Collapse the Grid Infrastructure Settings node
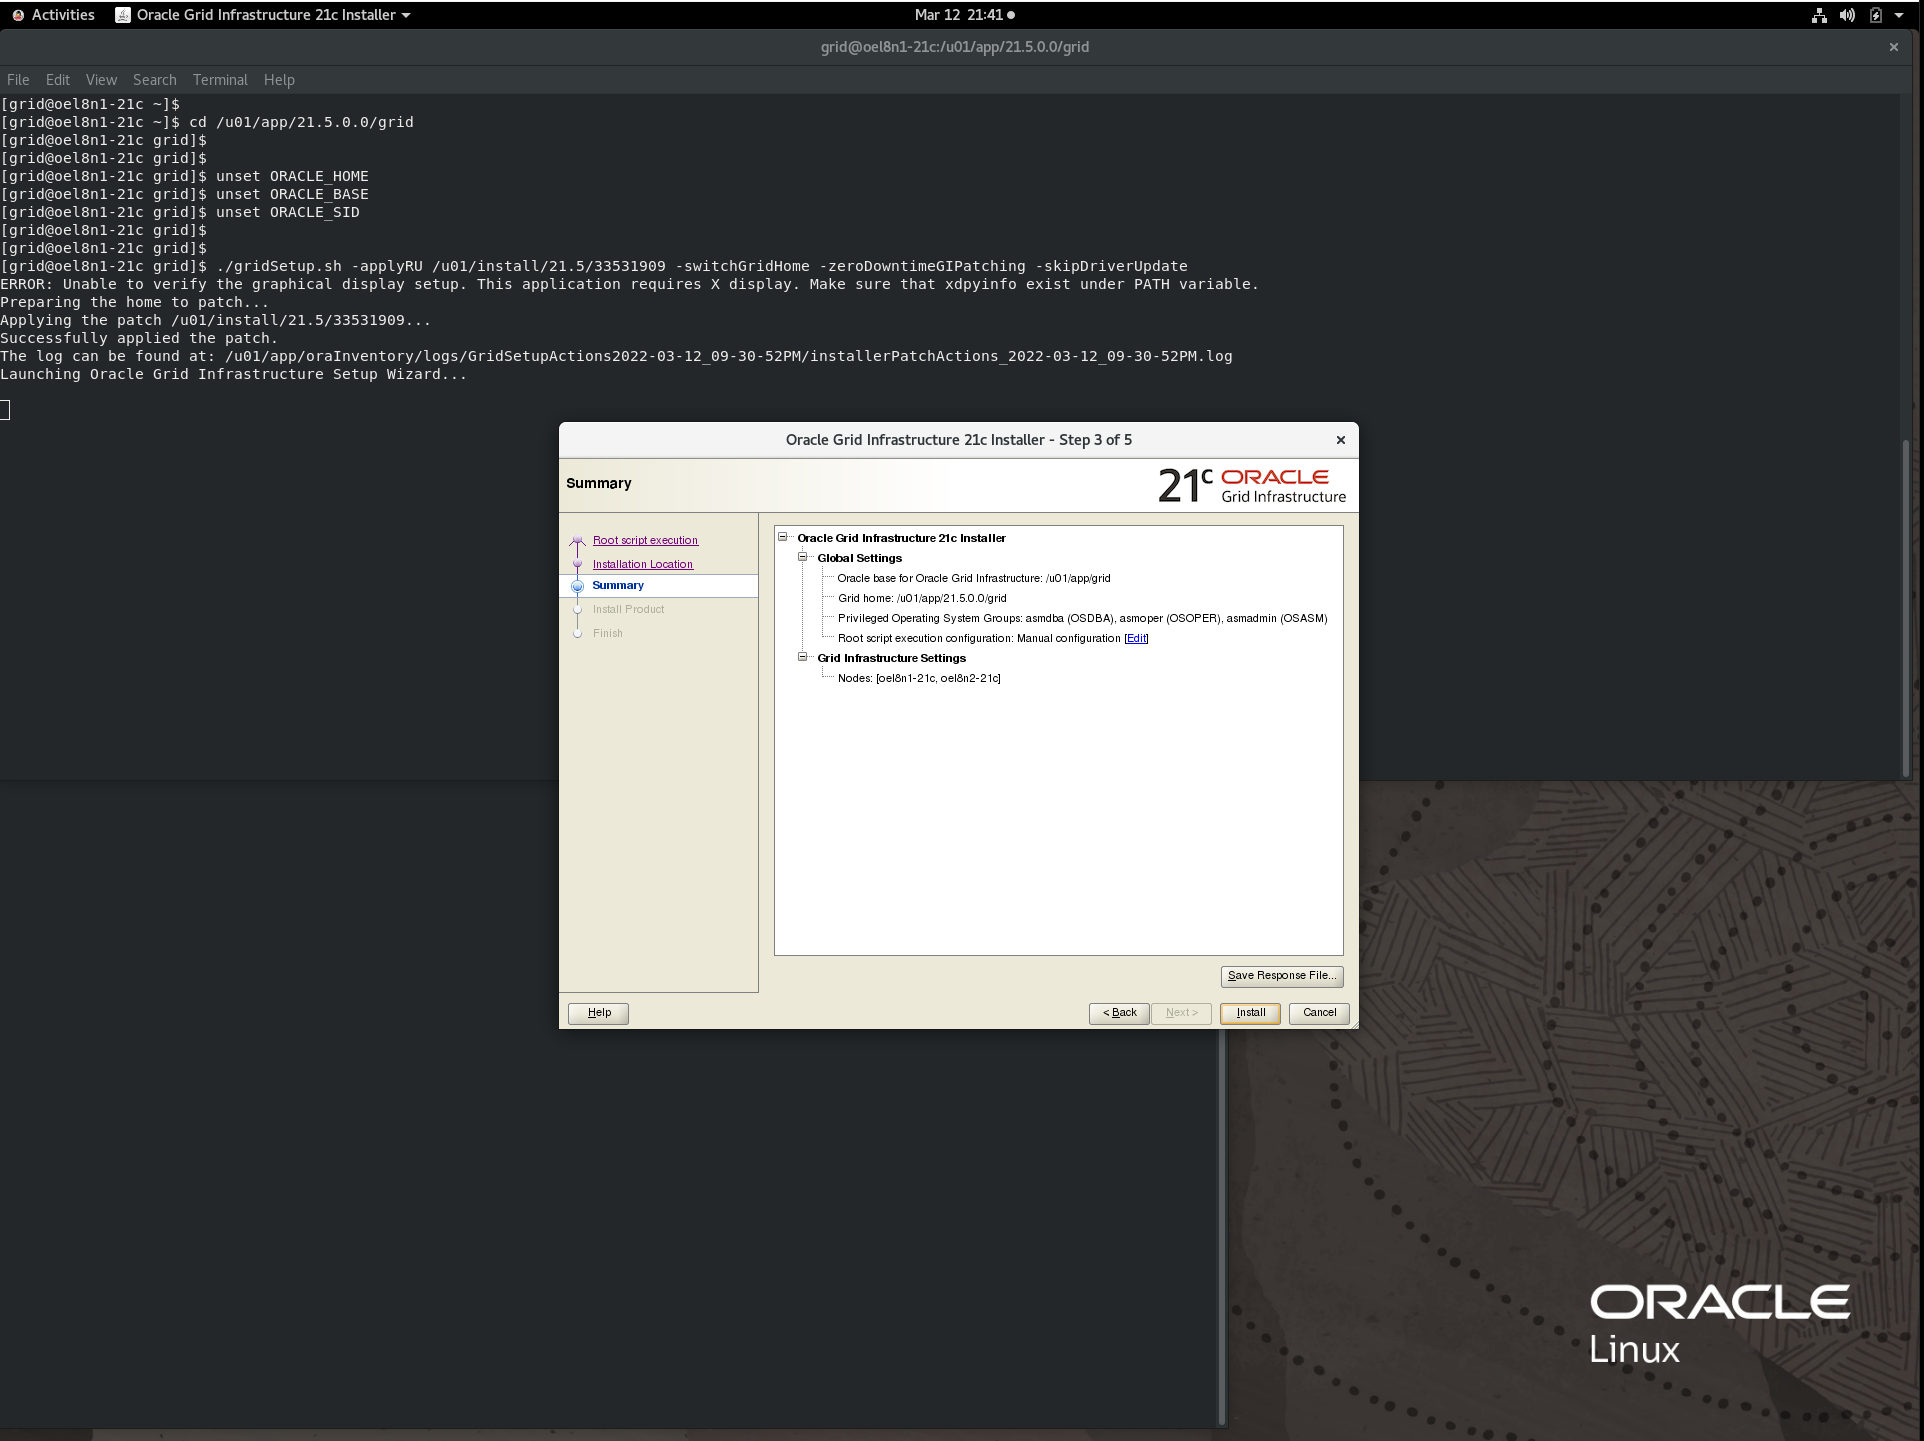 pyautogui.click(x=802, y=657)
